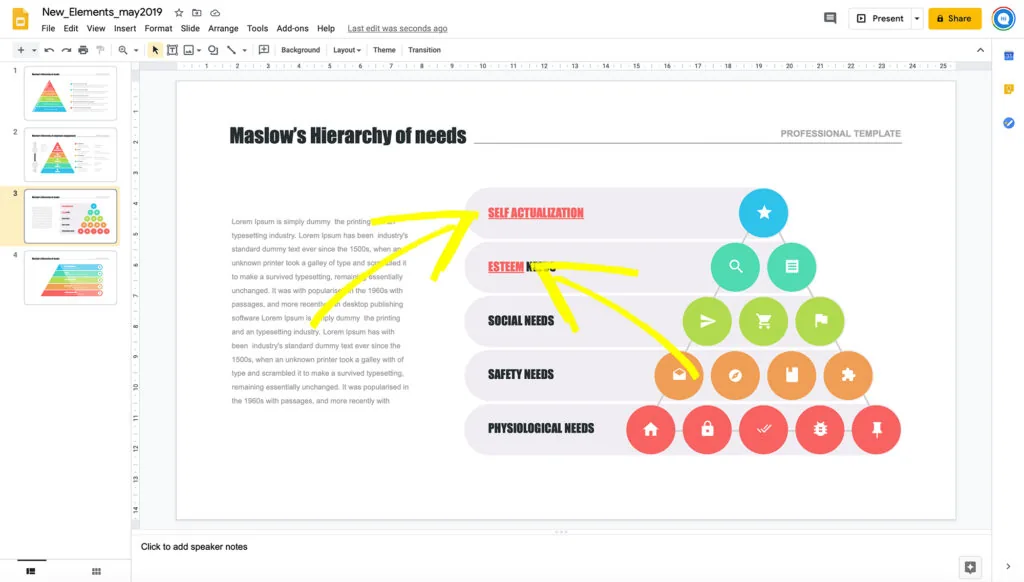
Task: Open the Edit menu
Action: tap(71, 28)
